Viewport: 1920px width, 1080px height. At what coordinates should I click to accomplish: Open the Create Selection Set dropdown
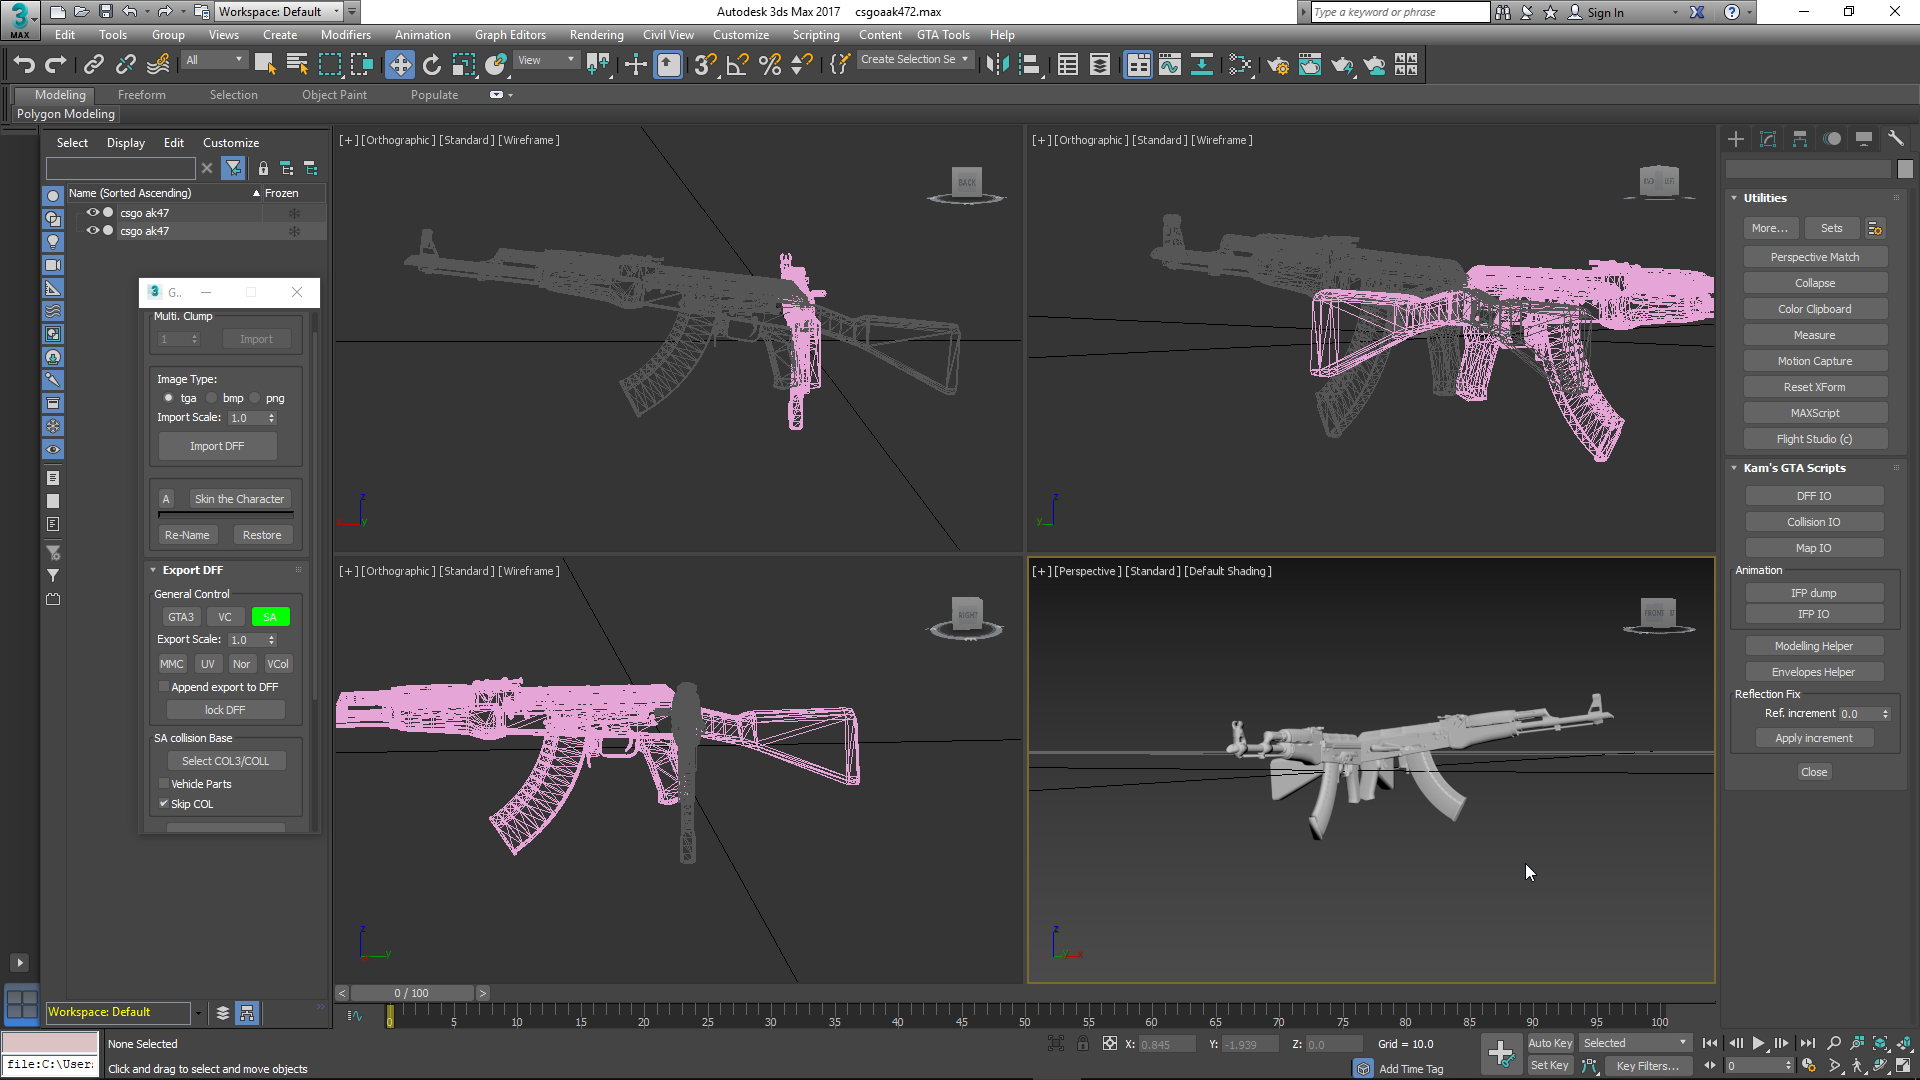click(x=966, y=59)
